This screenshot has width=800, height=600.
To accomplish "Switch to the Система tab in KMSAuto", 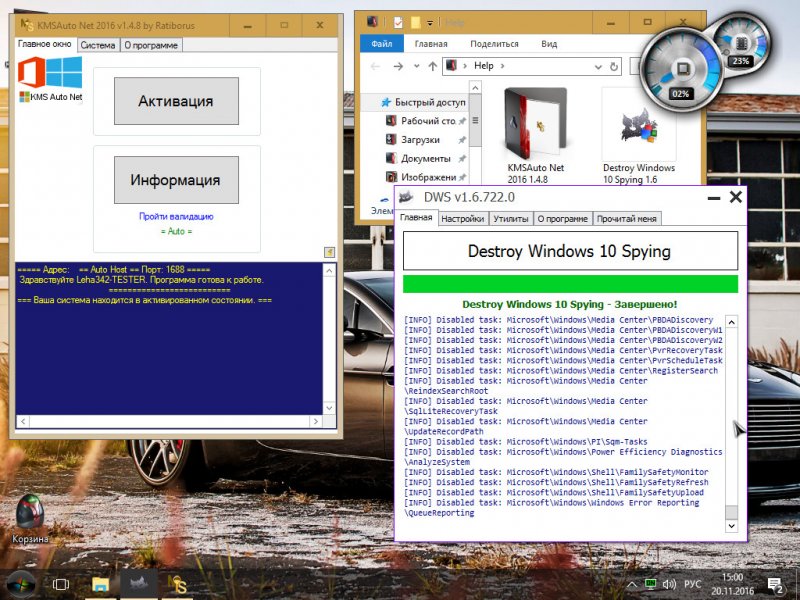I will pos(98,45).
